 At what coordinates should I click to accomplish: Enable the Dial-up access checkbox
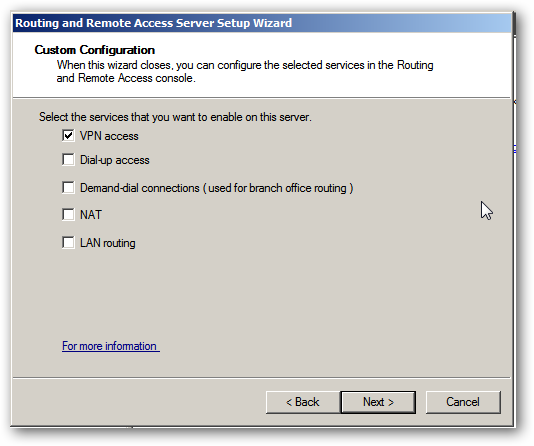(x=68, y=159)
